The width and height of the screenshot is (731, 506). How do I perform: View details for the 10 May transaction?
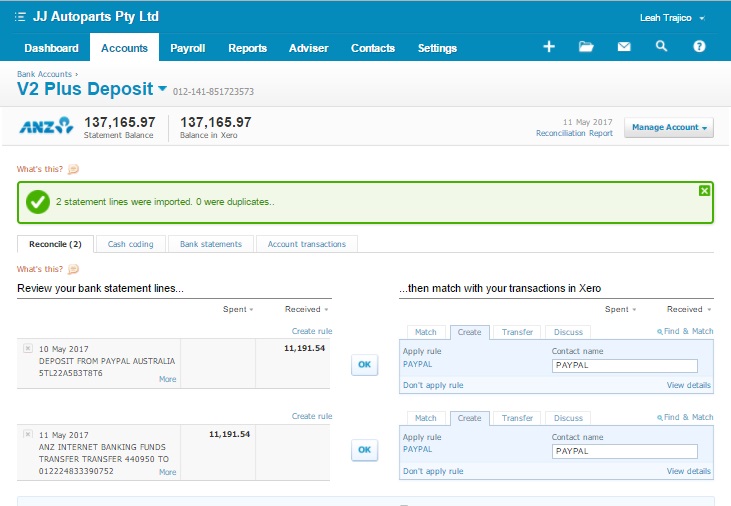coord(689,385)
